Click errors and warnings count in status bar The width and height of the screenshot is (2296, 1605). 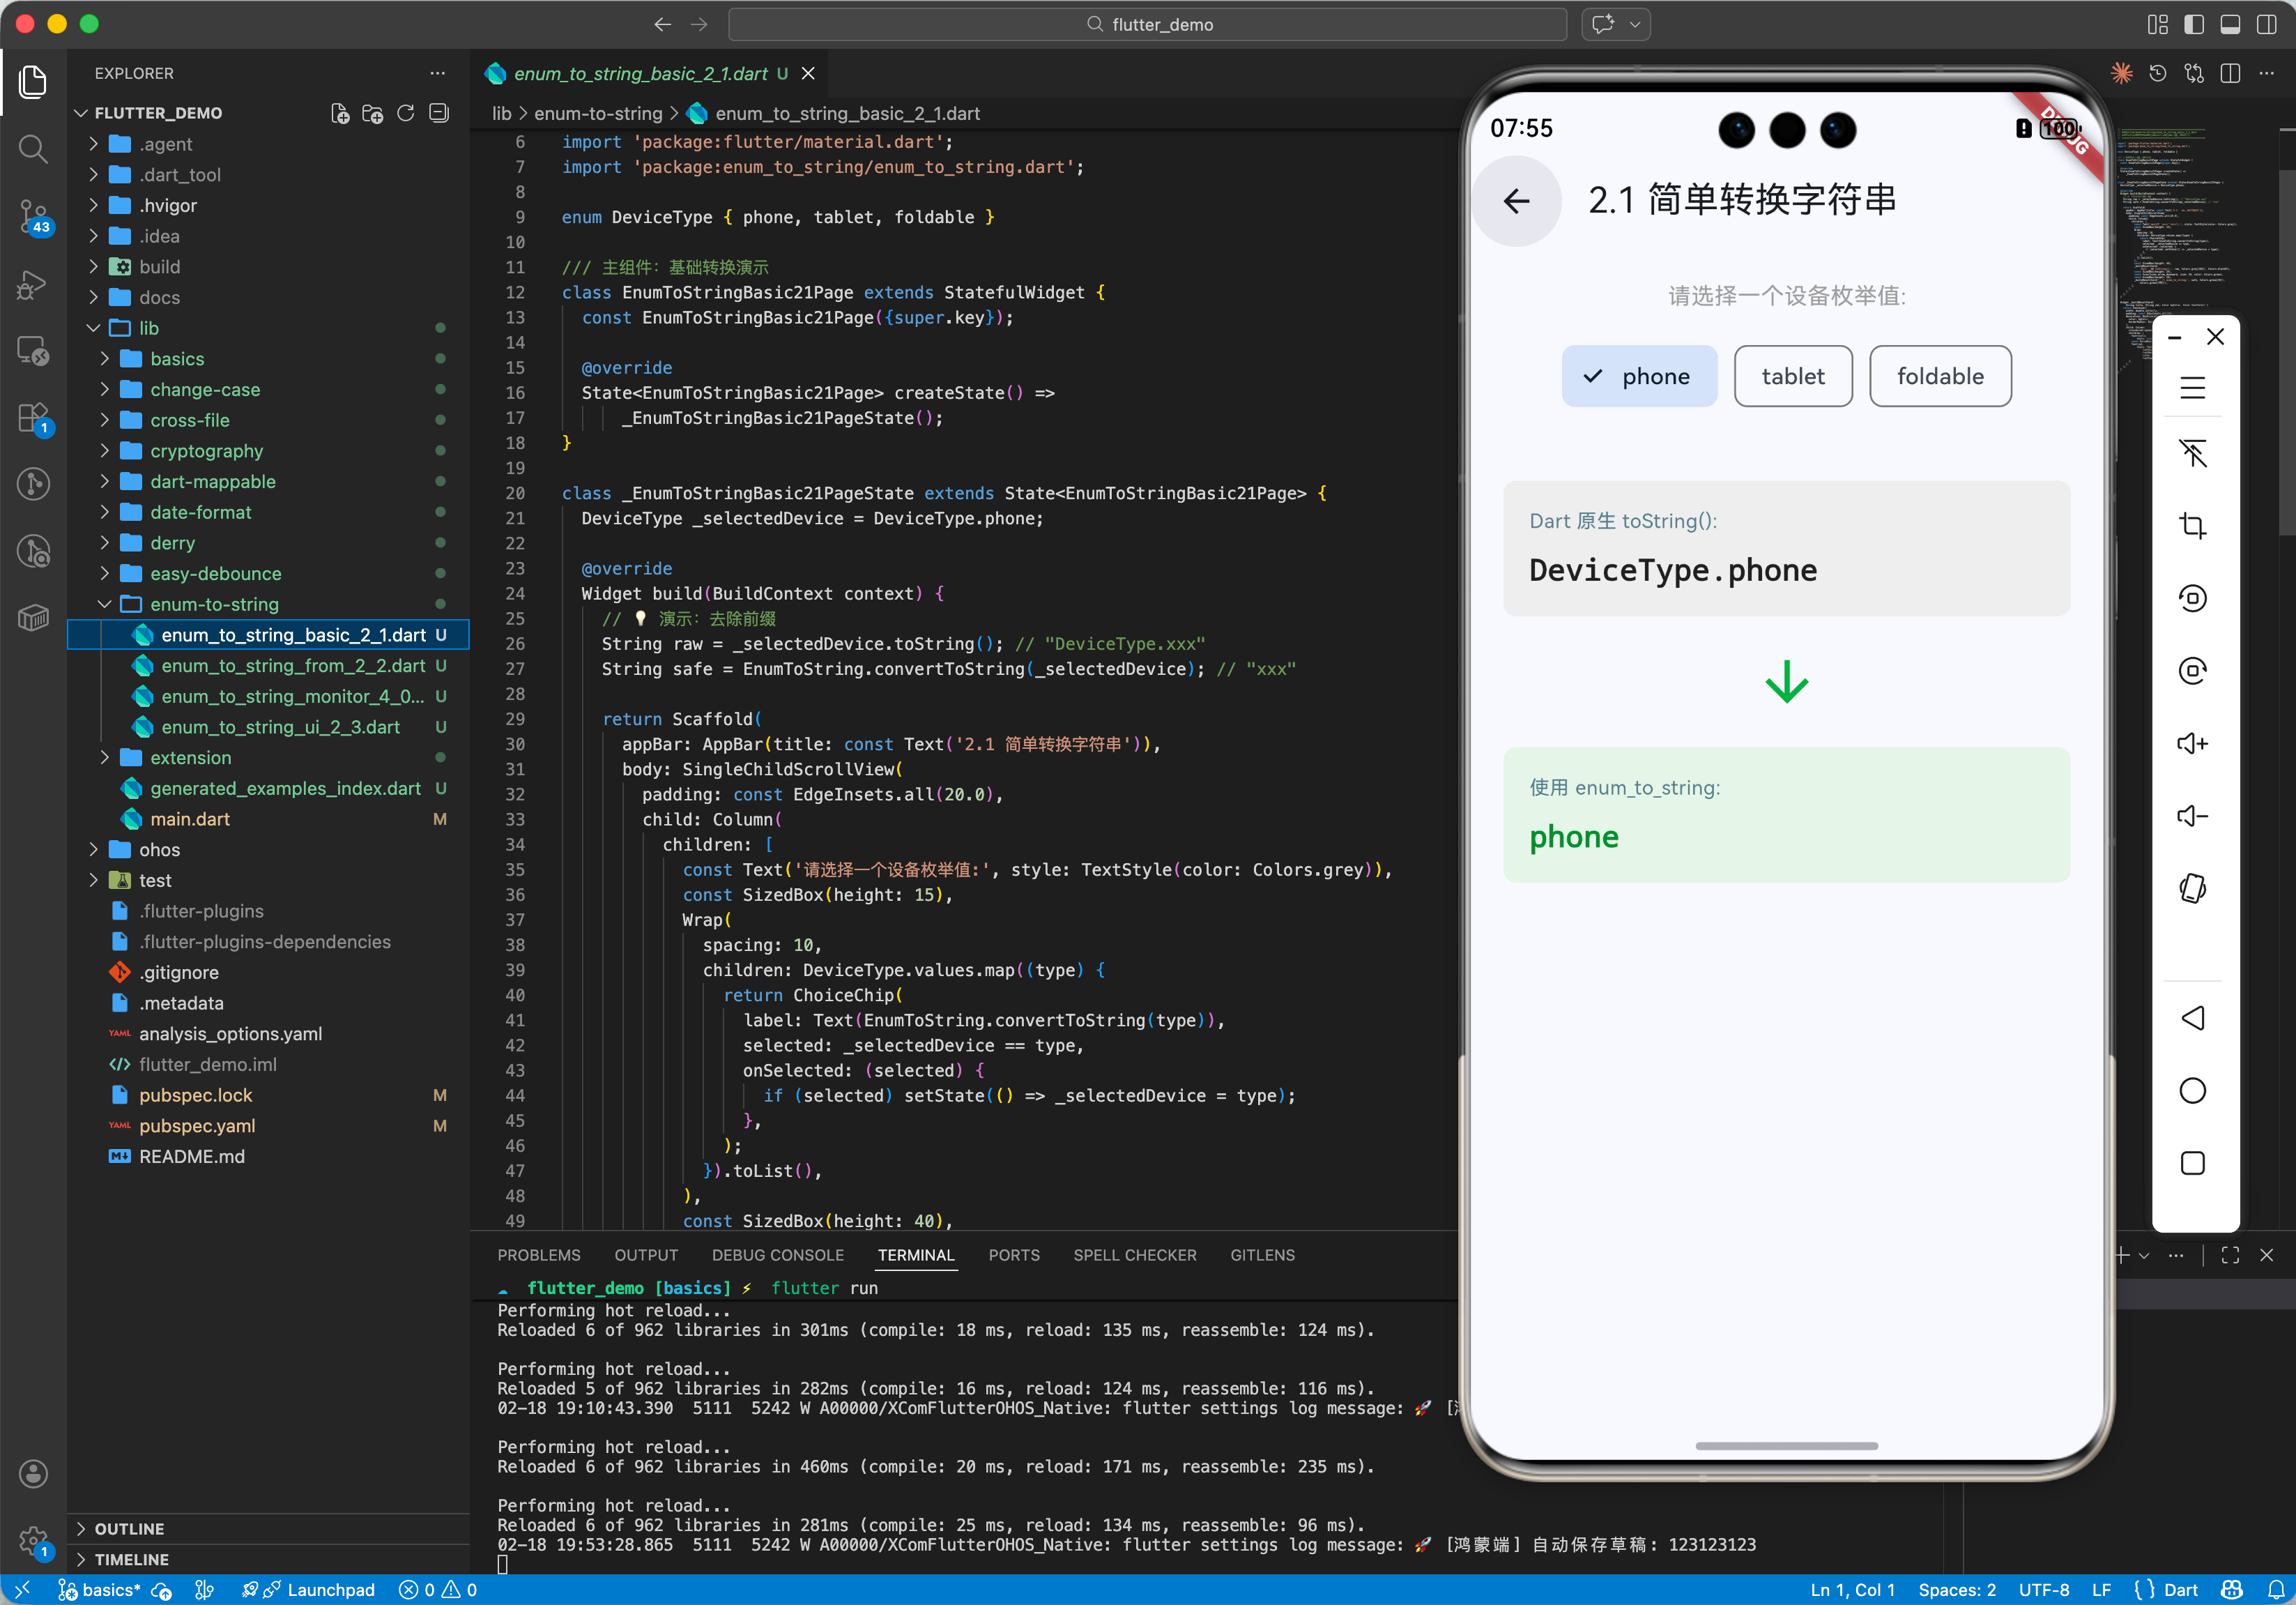438,1589
